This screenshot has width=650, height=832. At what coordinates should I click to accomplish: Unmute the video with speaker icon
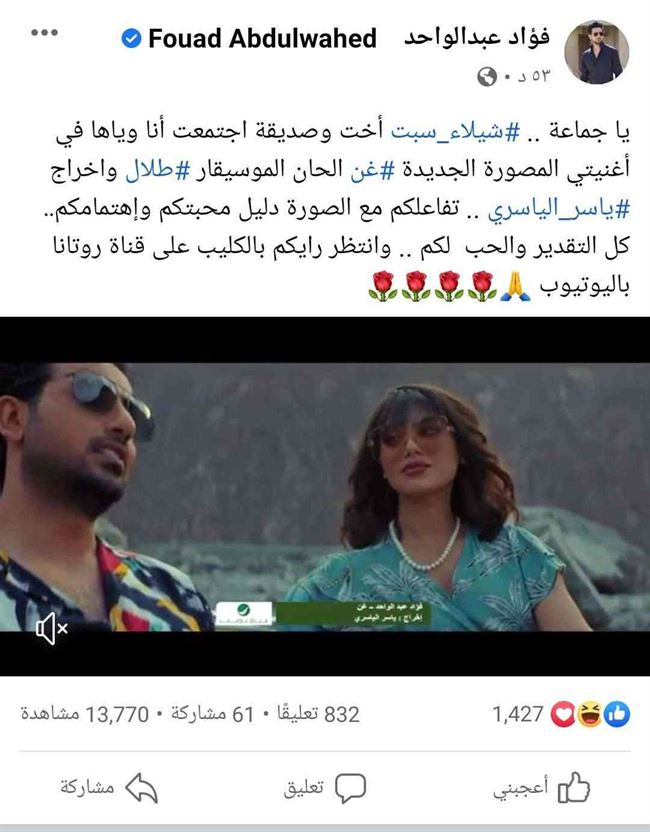pyautogui.click(x=51, y=629)
